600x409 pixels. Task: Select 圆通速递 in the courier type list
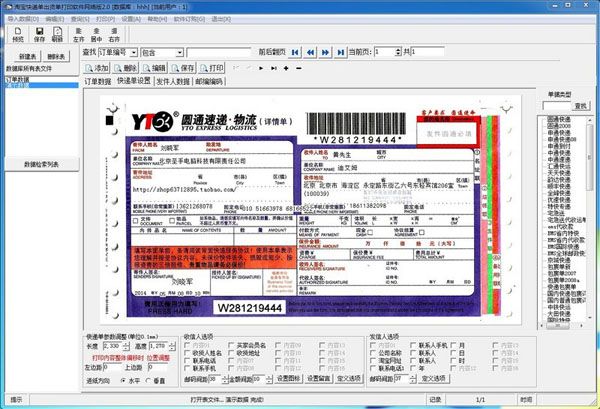click(560, 117)
